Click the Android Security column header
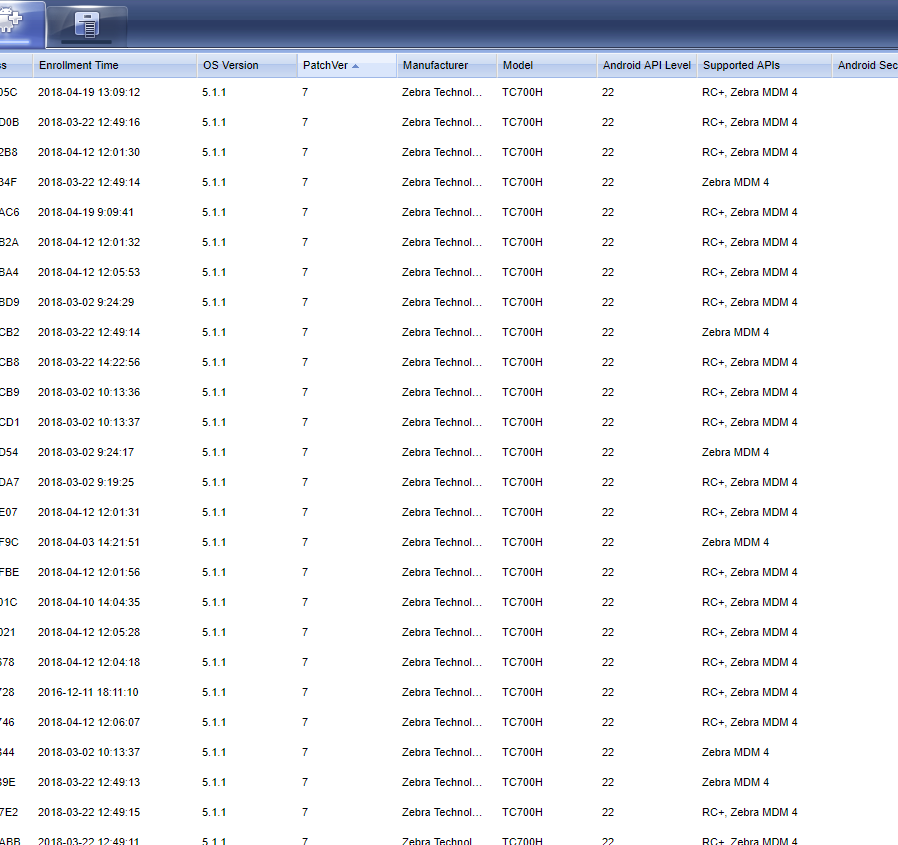 [x=866, y=65]
